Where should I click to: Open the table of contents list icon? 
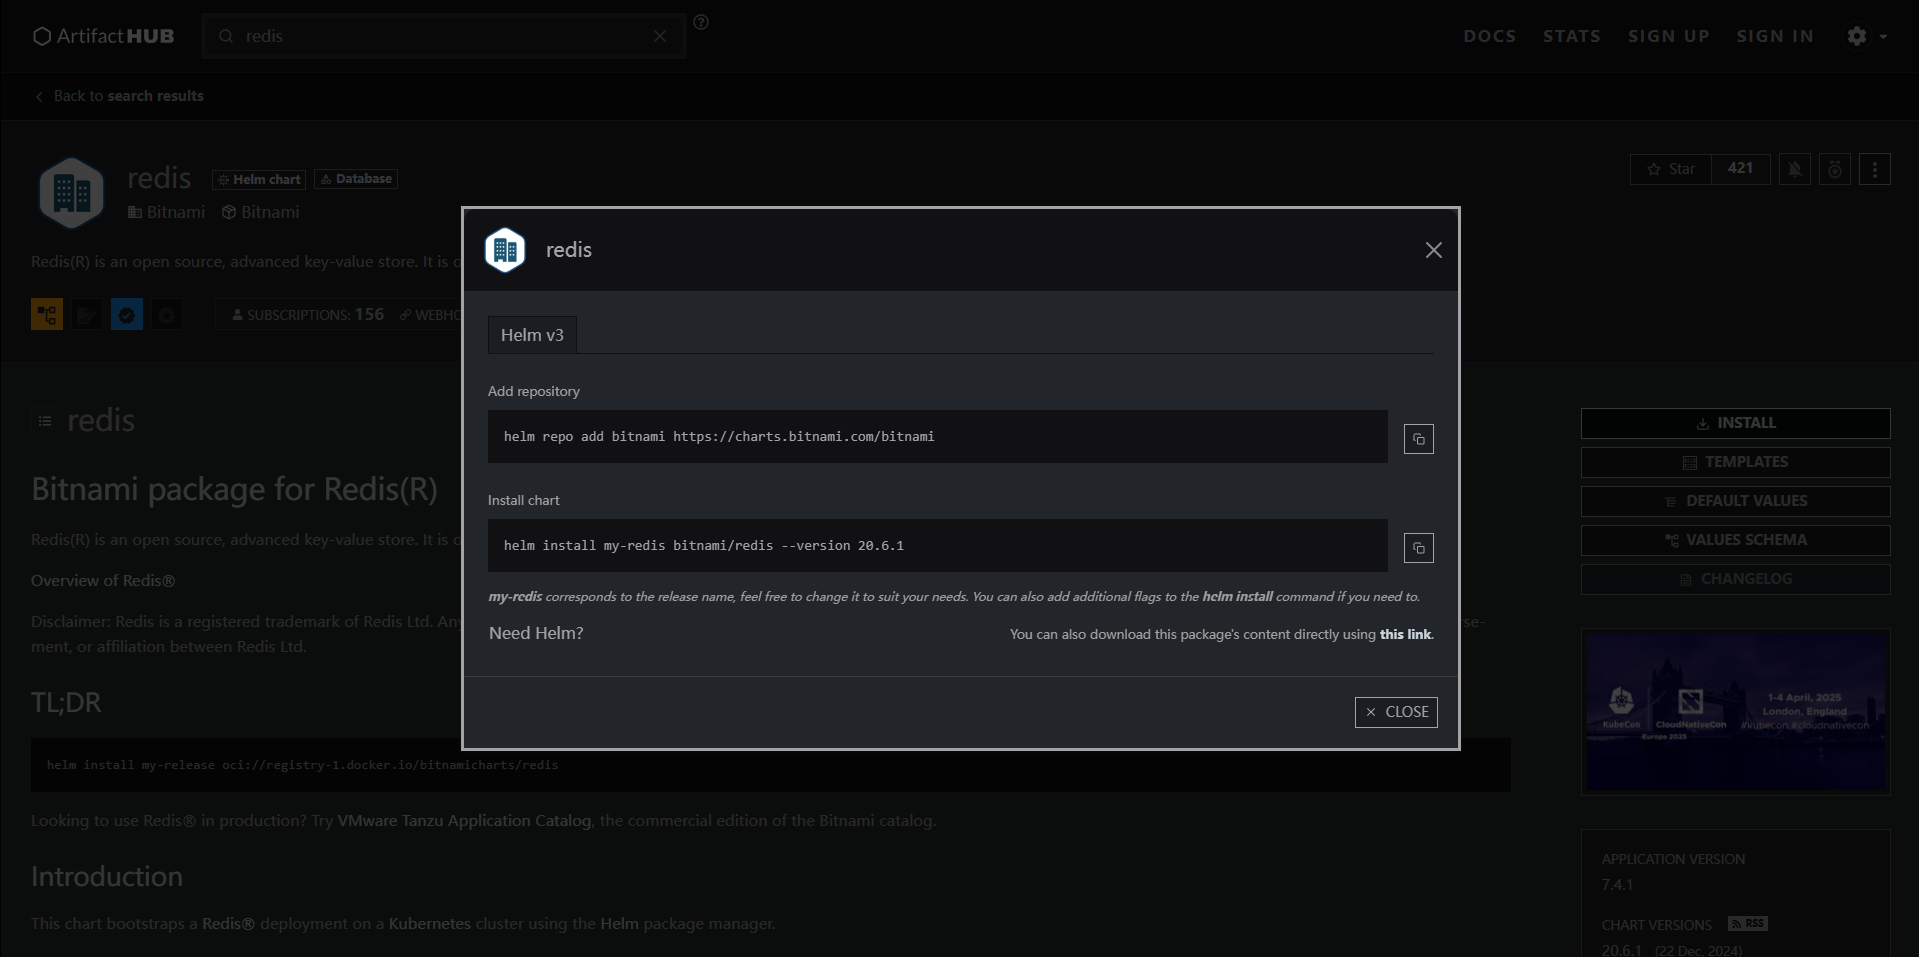tap(45, 421)
